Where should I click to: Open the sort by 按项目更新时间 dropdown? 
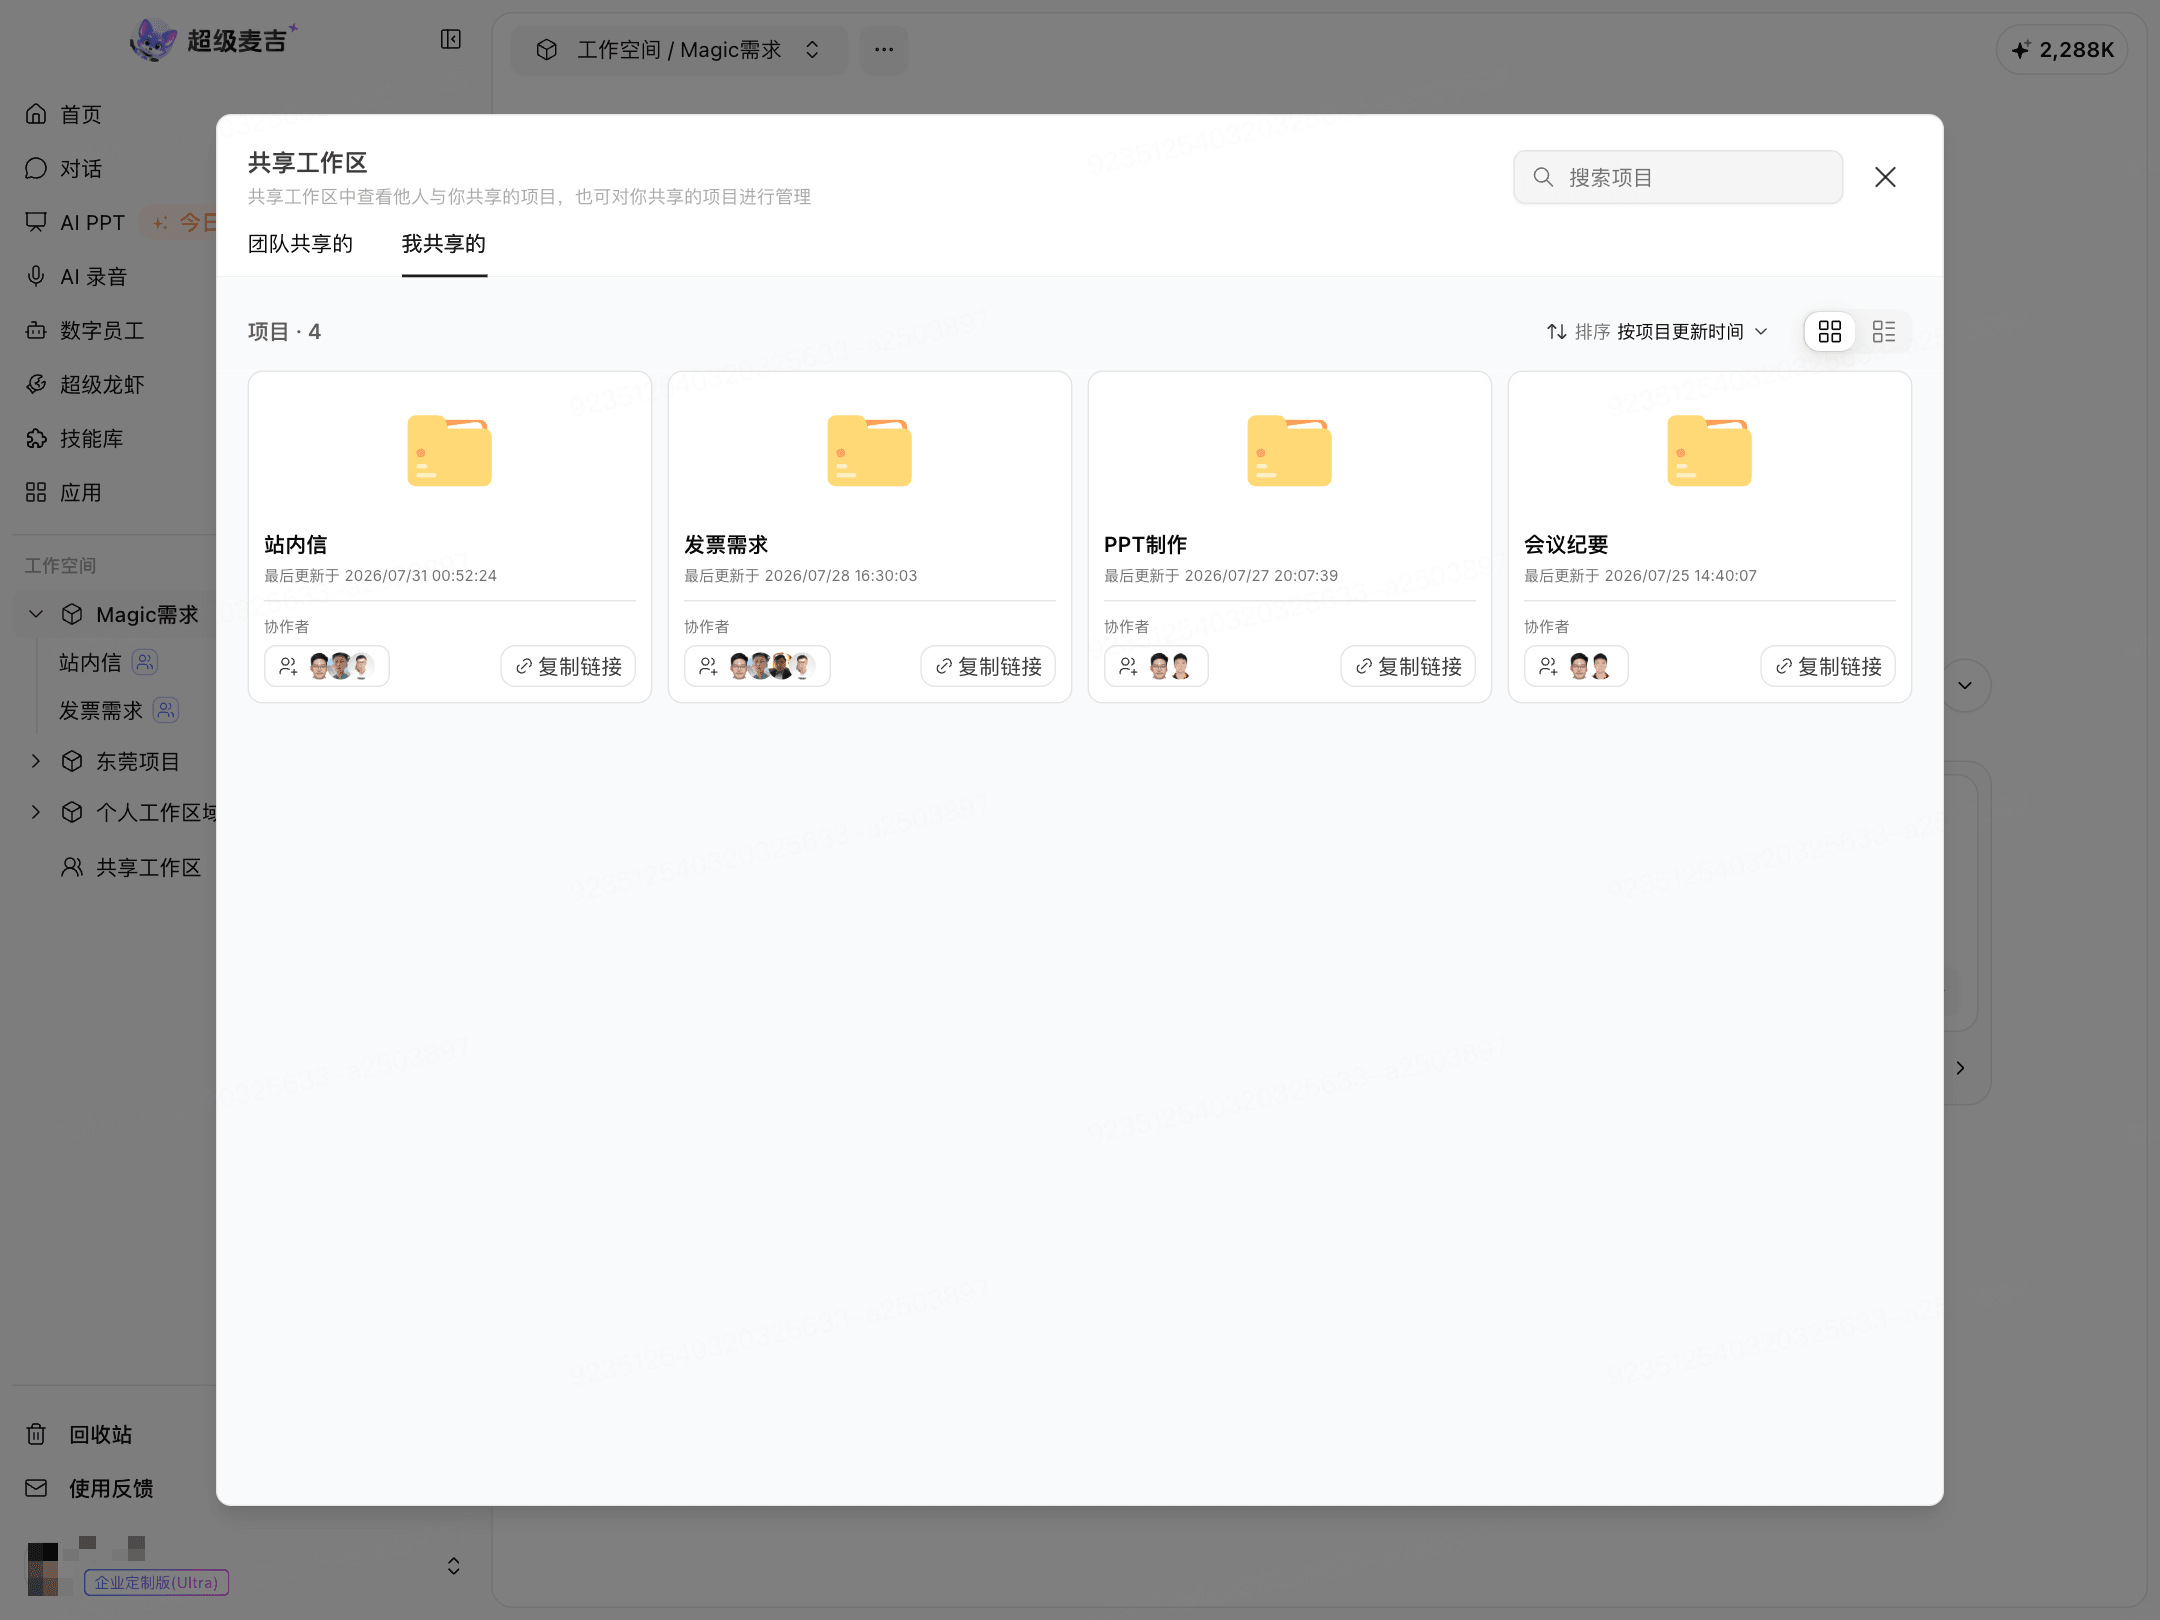point(1657,331)
